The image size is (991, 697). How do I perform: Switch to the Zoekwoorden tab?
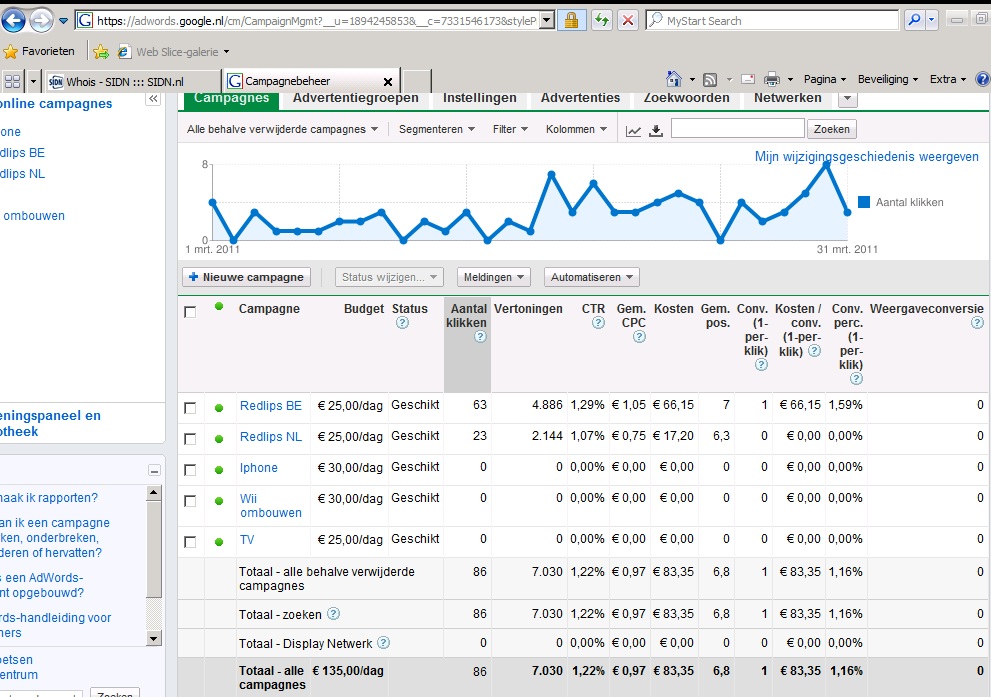[x=686, y=99]
